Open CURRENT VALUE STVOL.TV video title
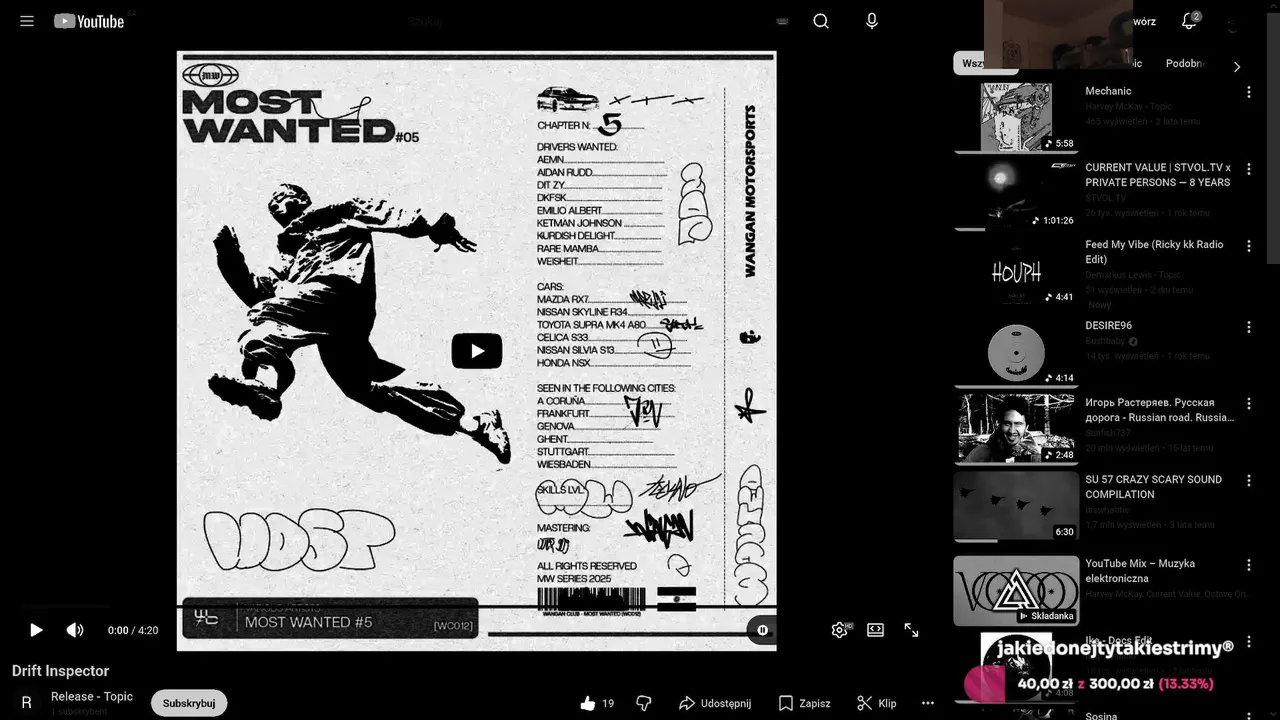Image resolution: width=1280 pixels, height=720 pixels. [x=1158, y=175]
